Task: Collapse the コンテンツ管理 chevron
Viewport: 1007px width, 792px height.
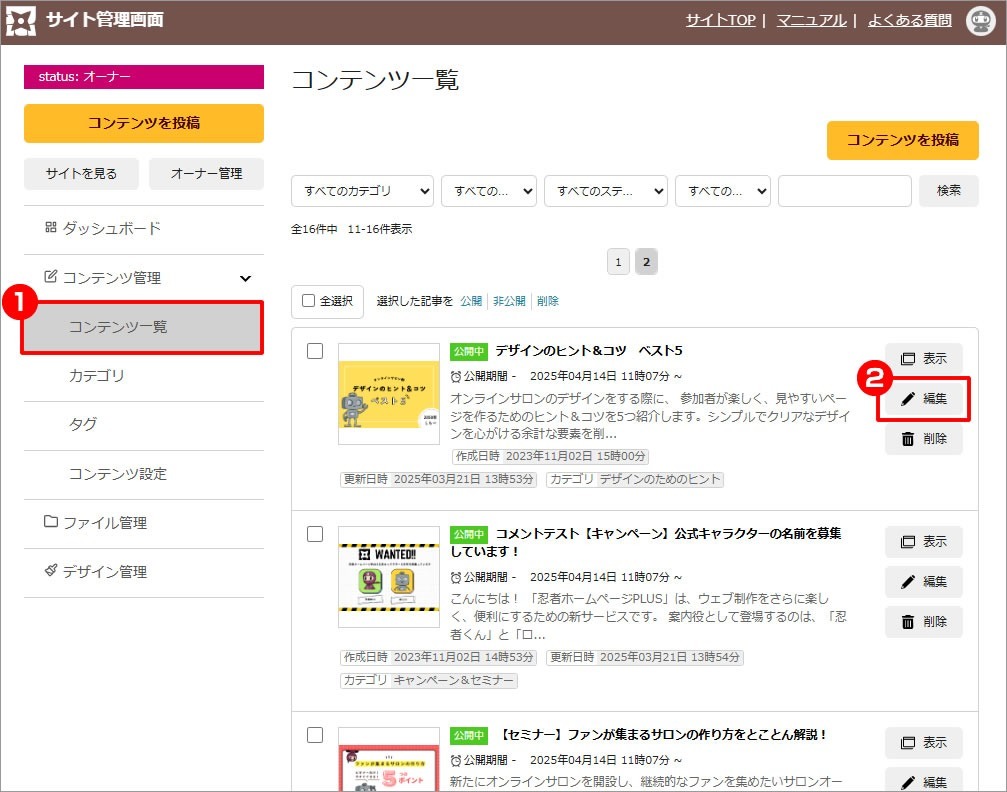Action: [x=245, y=278]
